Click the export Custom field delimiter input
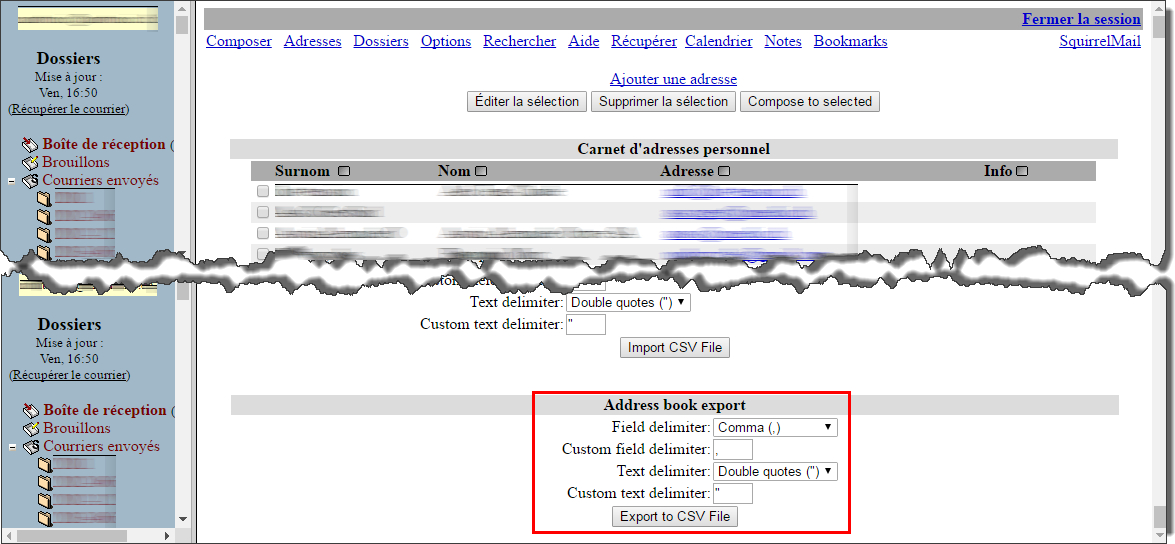This screenshot has height=544, width=1175. 732,449
